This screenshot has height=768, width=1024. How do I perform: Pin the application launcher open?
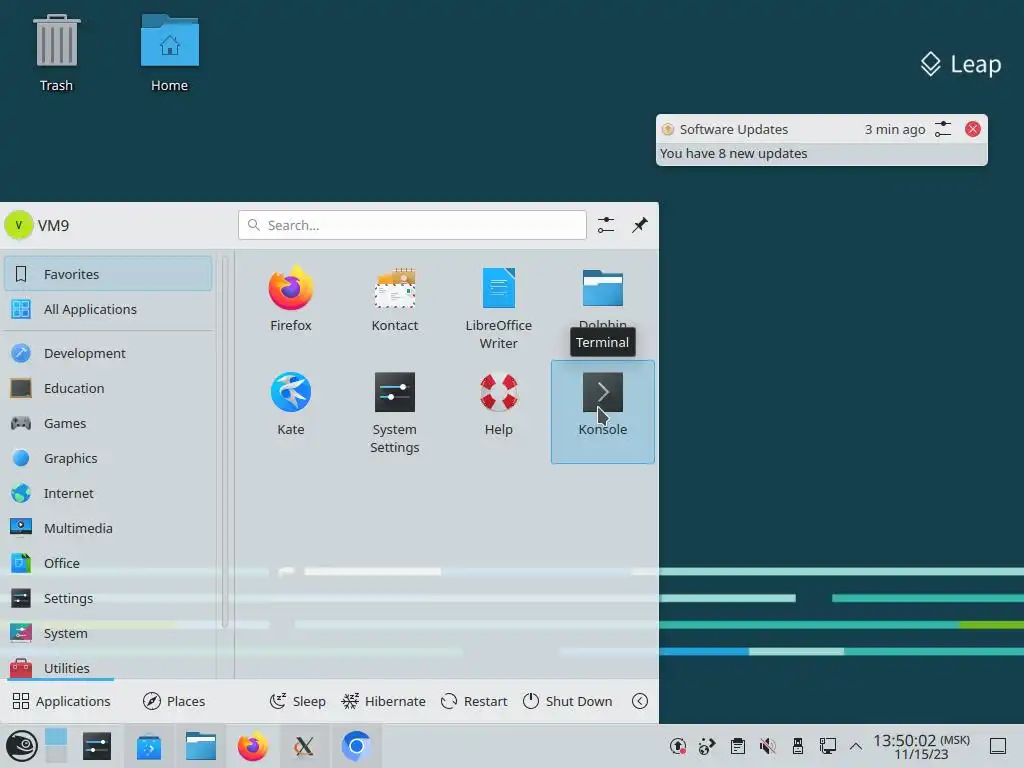coord(639,225)
